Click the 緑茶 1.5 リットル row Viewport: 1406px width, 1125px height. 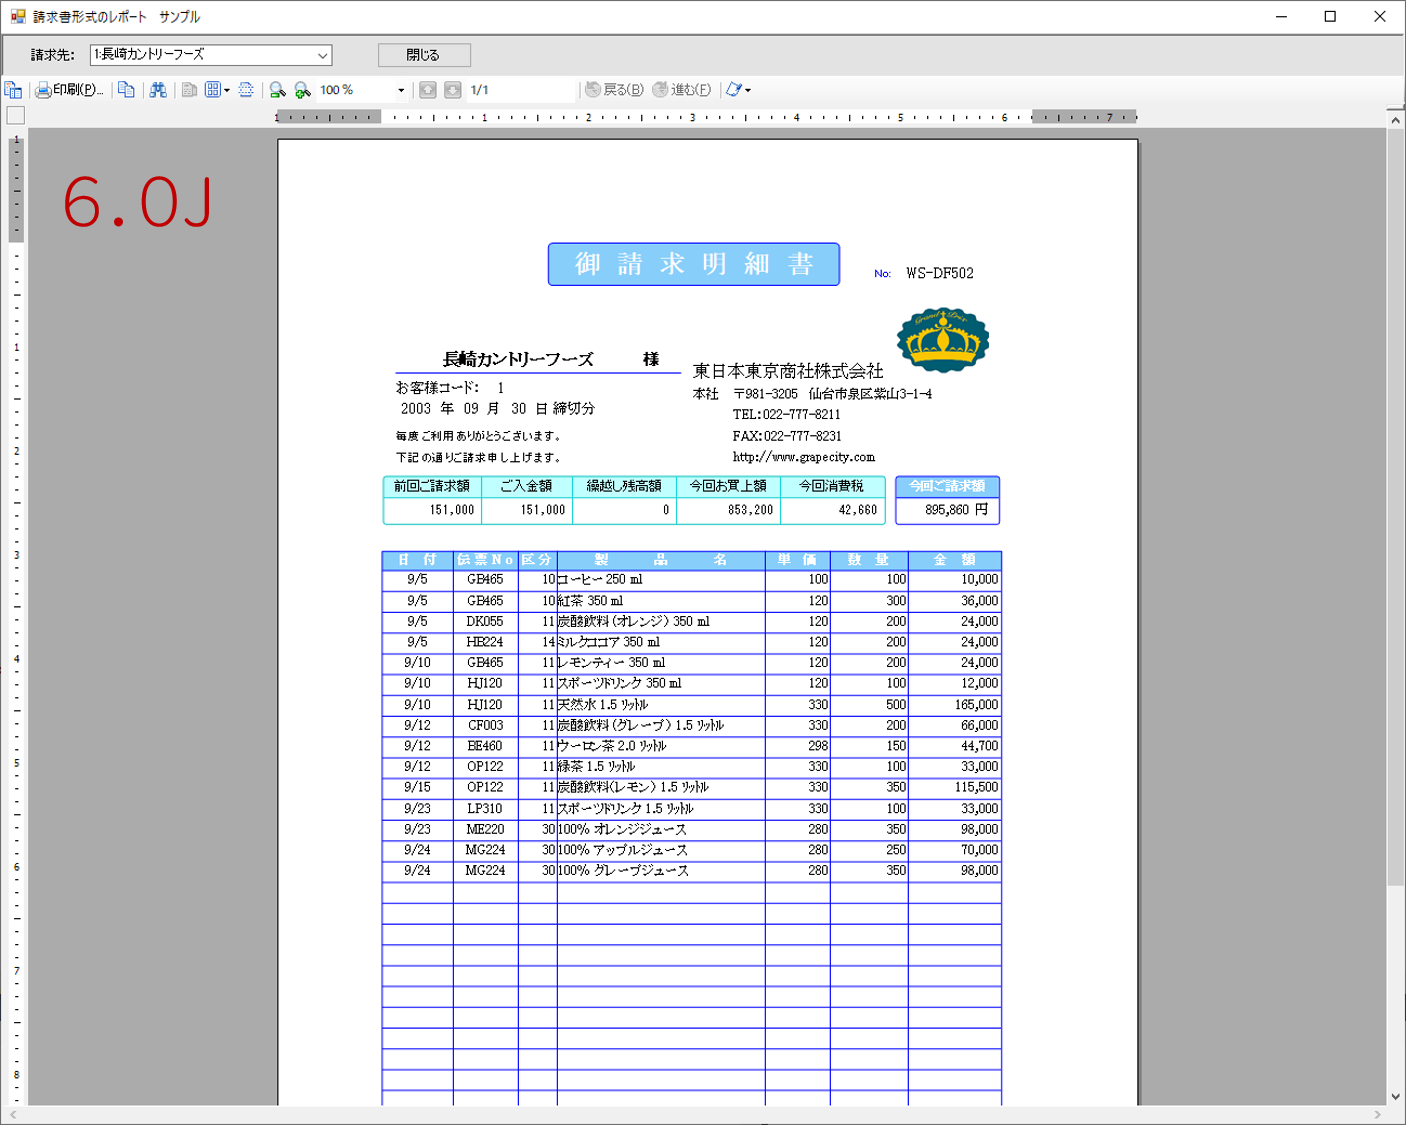[691, 767]
